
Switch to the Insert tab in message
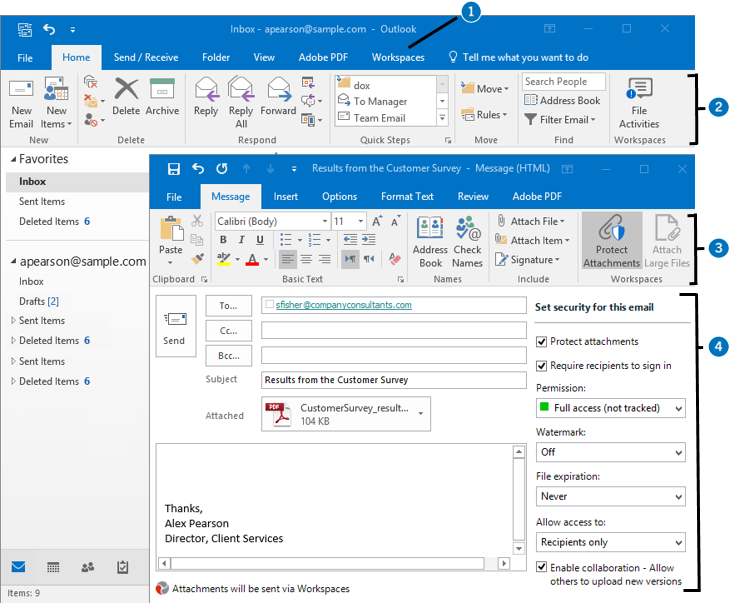(x=285, y=196)
